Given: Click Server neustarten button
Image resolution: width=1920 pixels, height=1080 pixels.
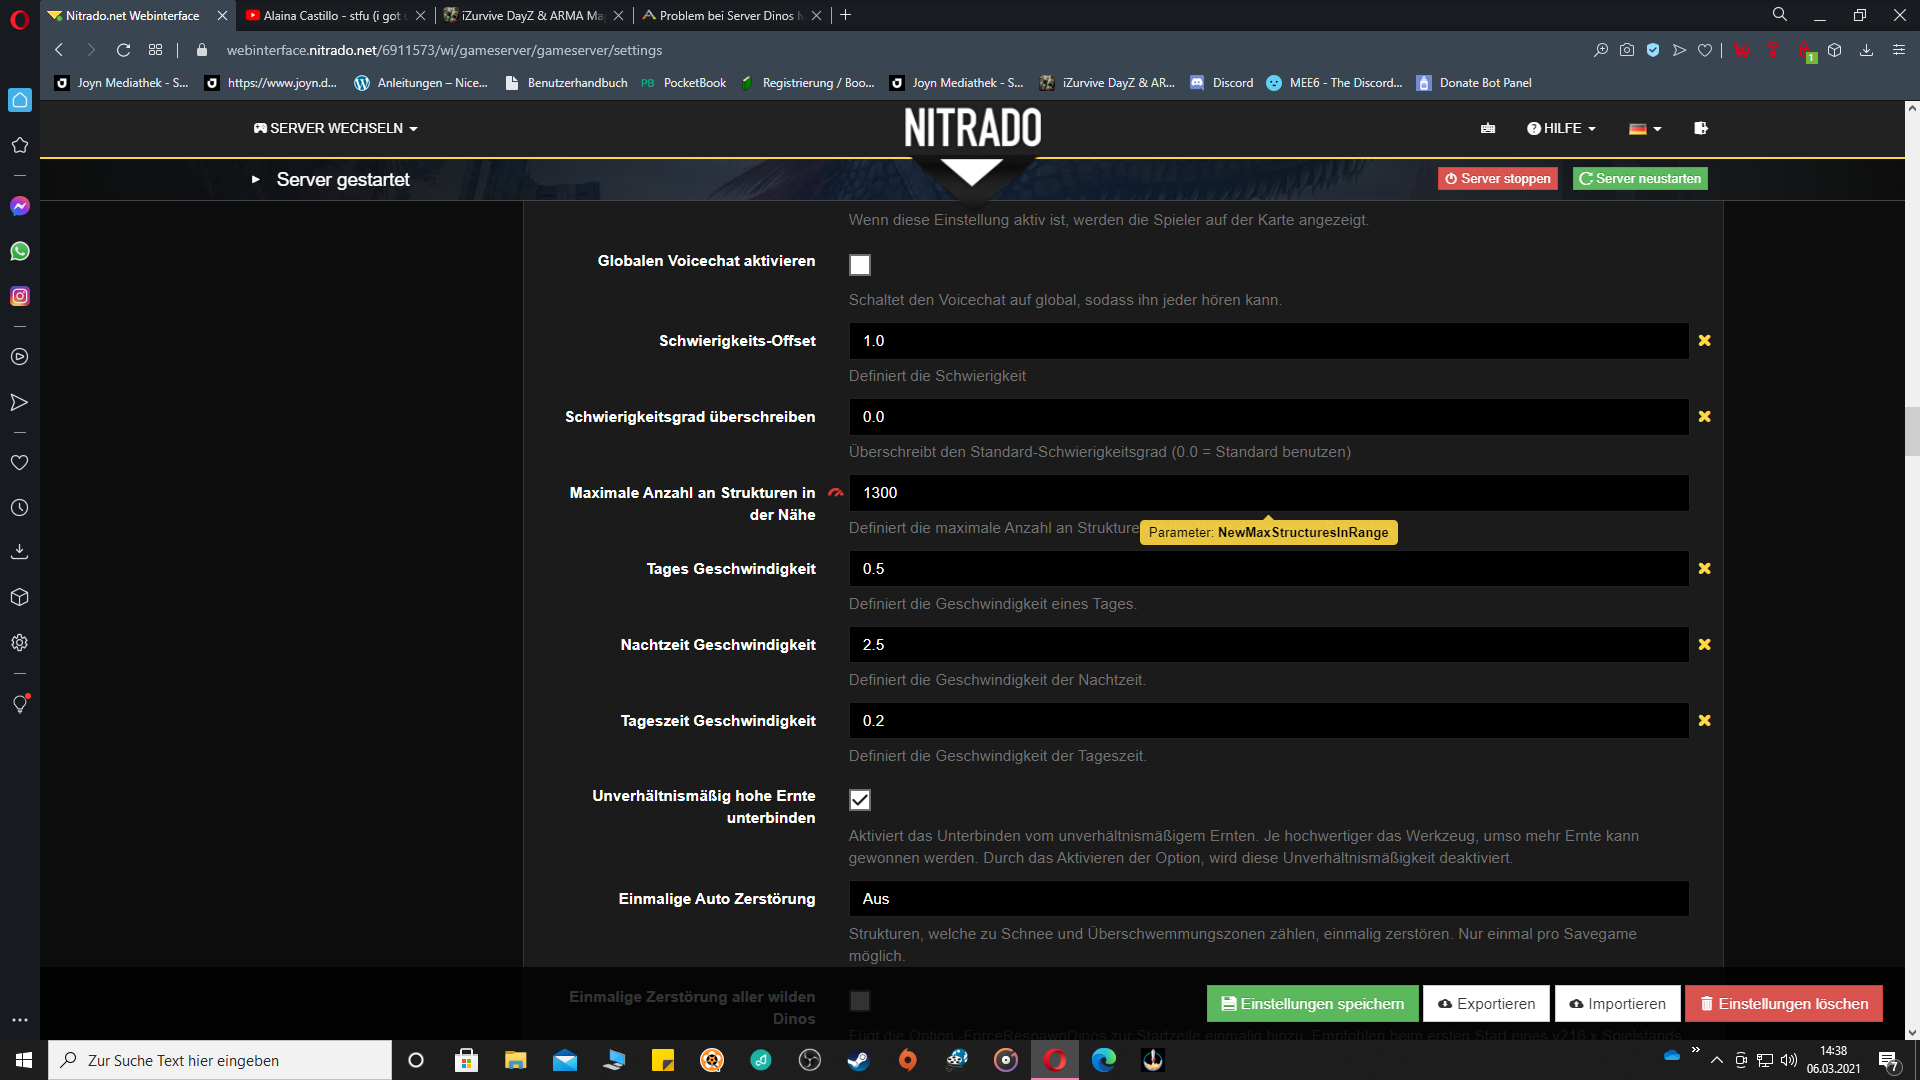Looking at the screenshot, I should click(1640, 179).
